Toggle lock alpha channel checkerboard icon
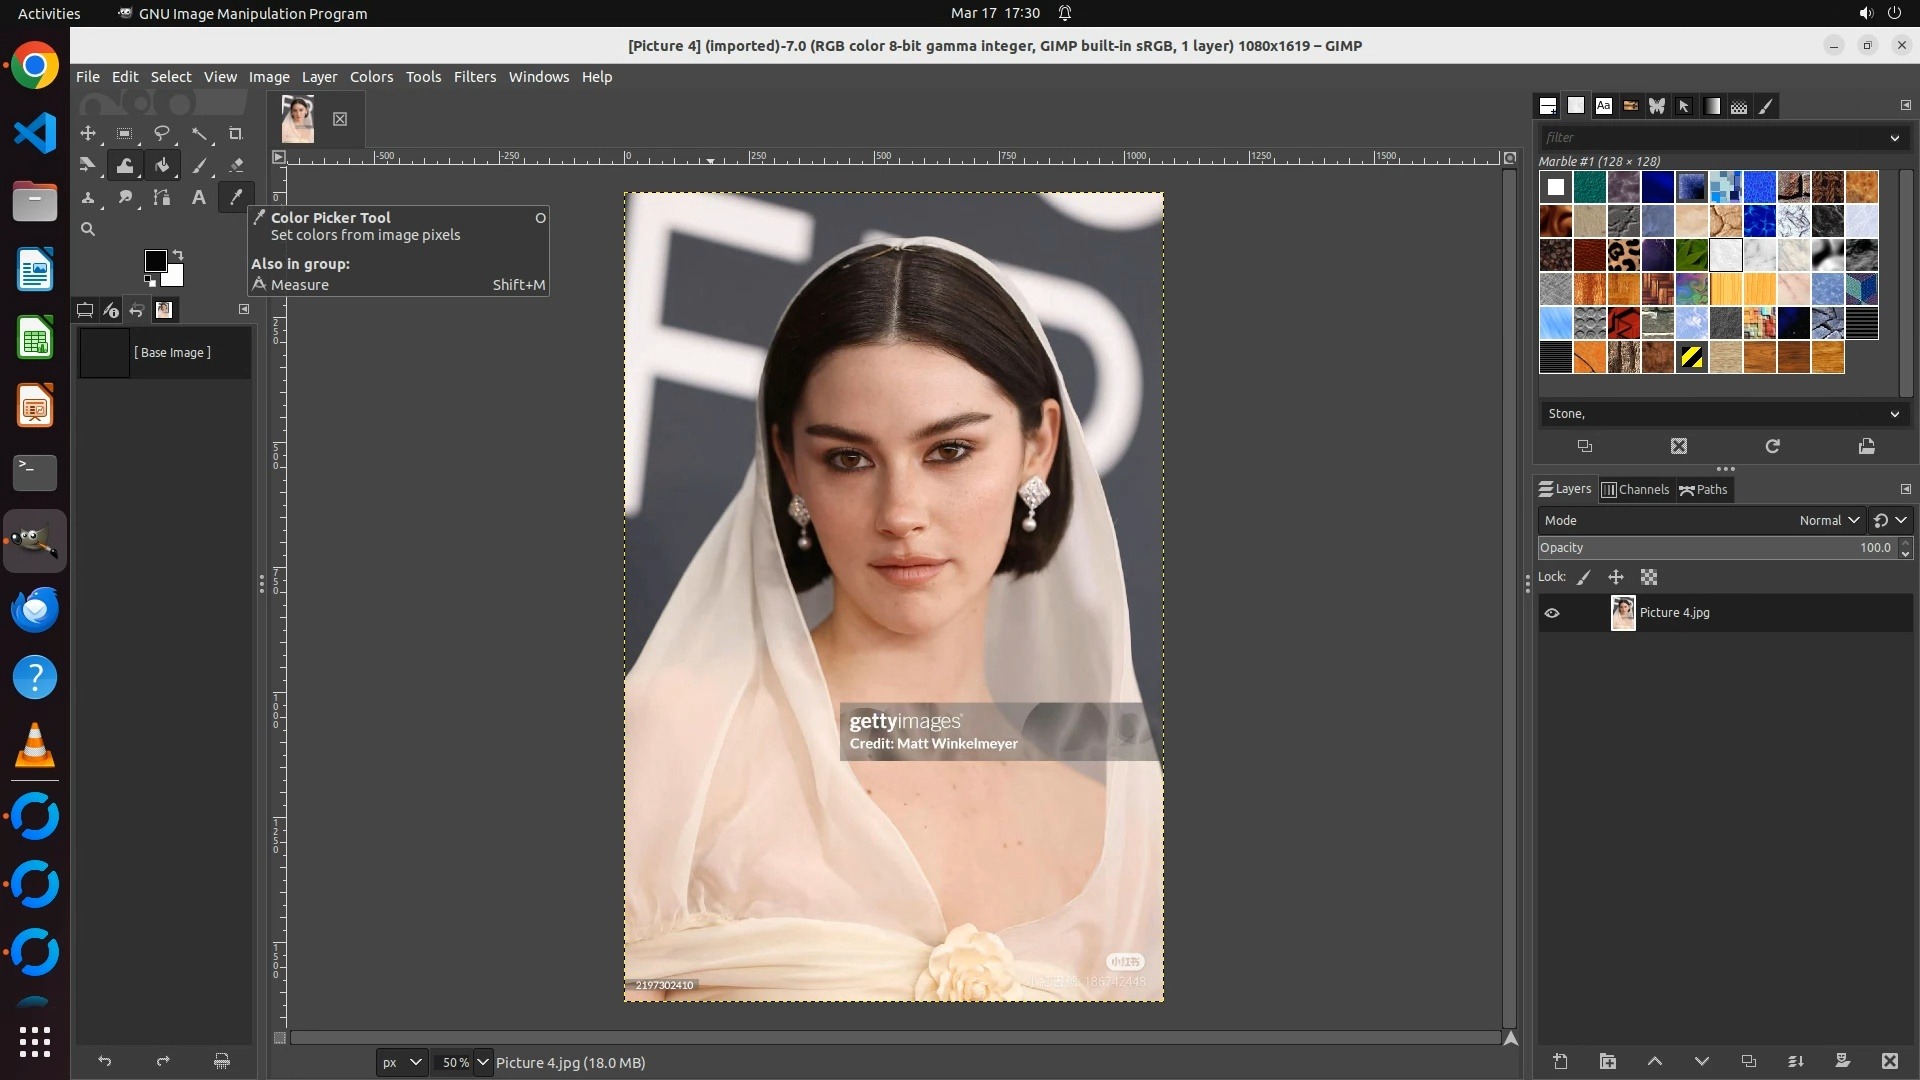This screenshot has height=1080, width=1920. 1649,577
